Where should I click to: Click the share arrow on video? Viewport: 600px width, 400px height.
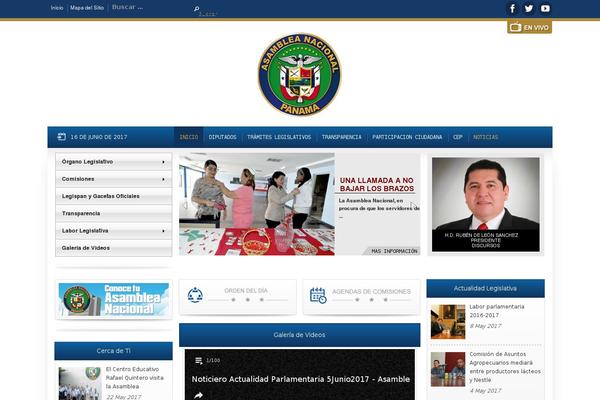(198, 394)
